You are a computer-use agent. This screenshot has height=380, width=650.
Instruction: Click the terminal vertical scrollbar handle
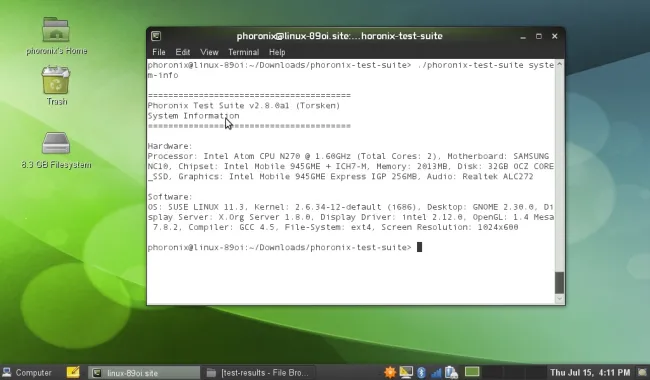coord(559,283)
